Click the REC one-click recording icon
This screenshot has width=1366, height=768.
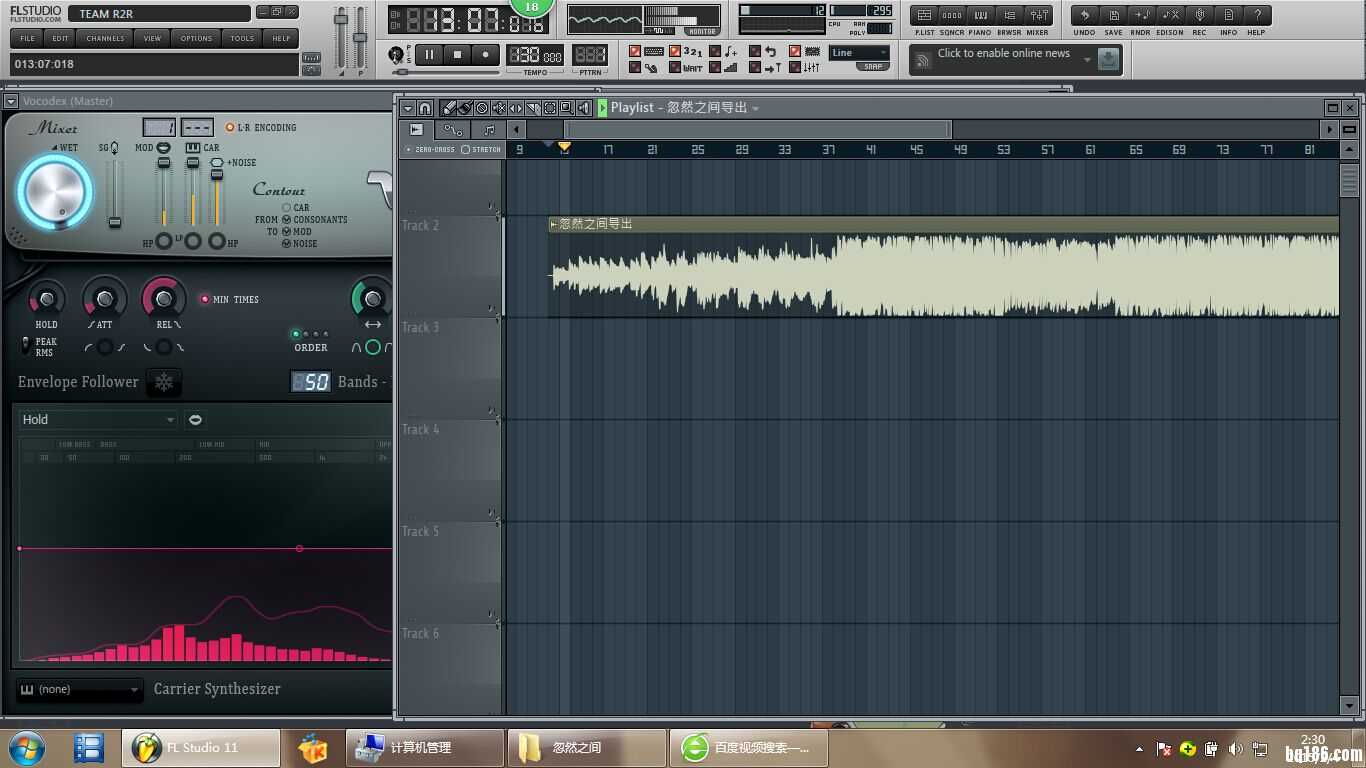(x=1199, y=15)
